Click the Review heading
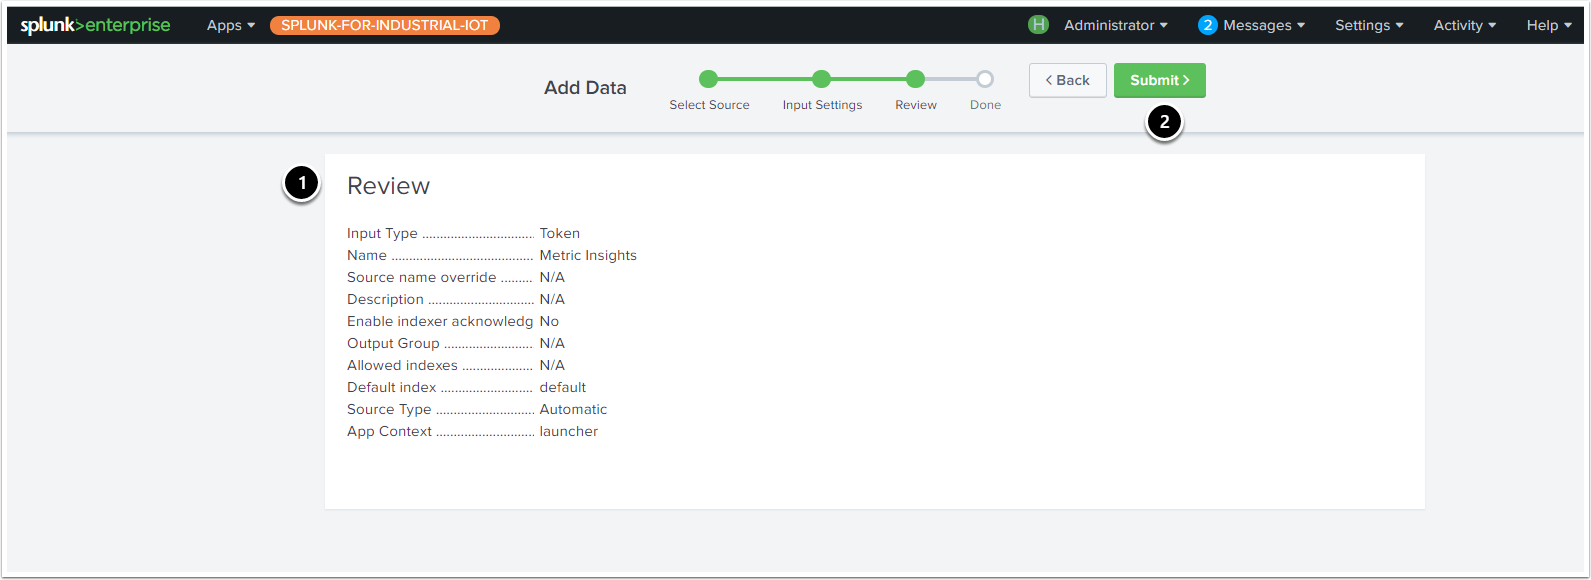The width and height of the screenshot is (1591, 580). click(x=388, y=186)
